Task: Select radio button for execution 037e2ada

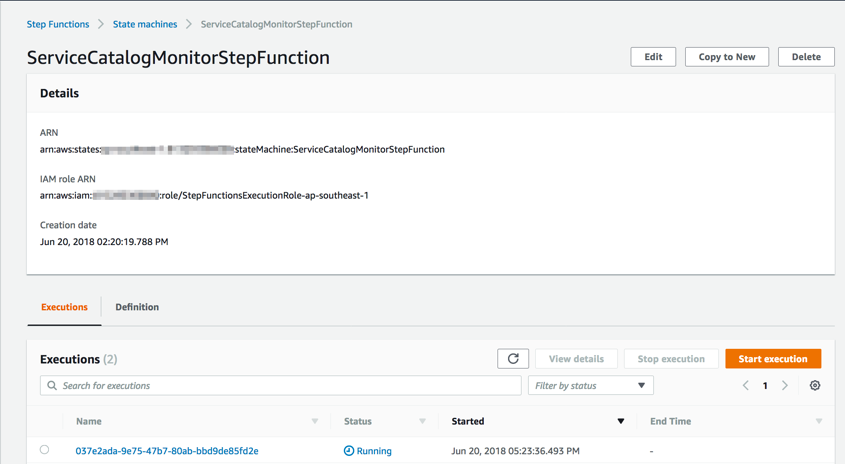Action: 44,449
